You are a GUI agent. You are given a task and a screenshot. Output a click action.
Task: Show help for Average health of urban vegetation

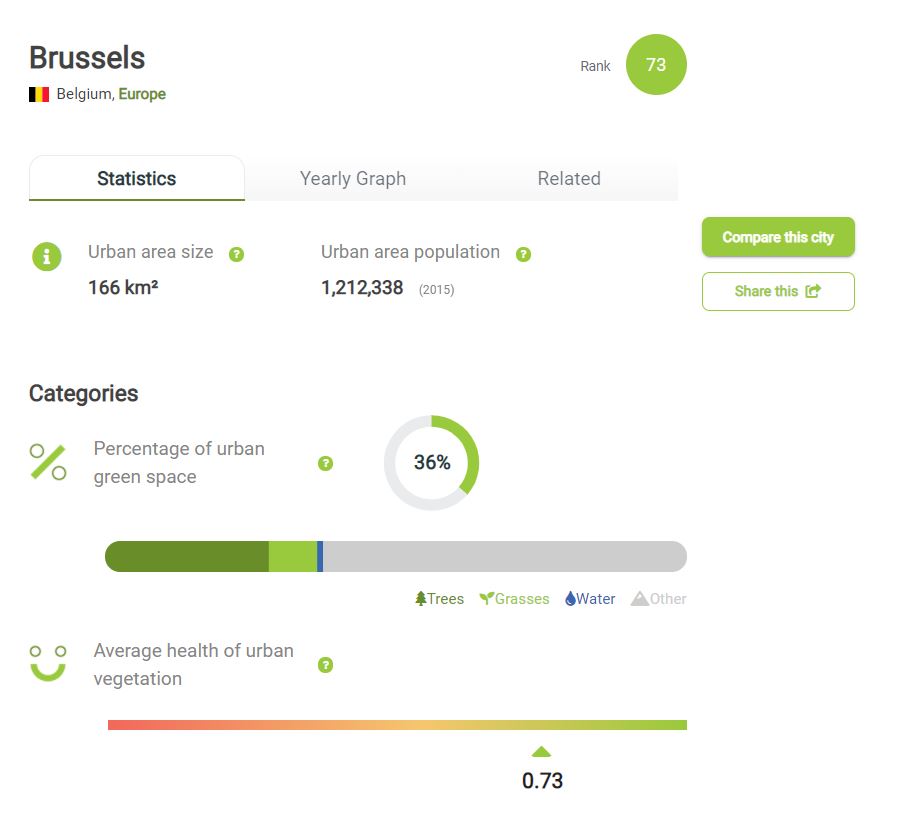click(326, 665)
